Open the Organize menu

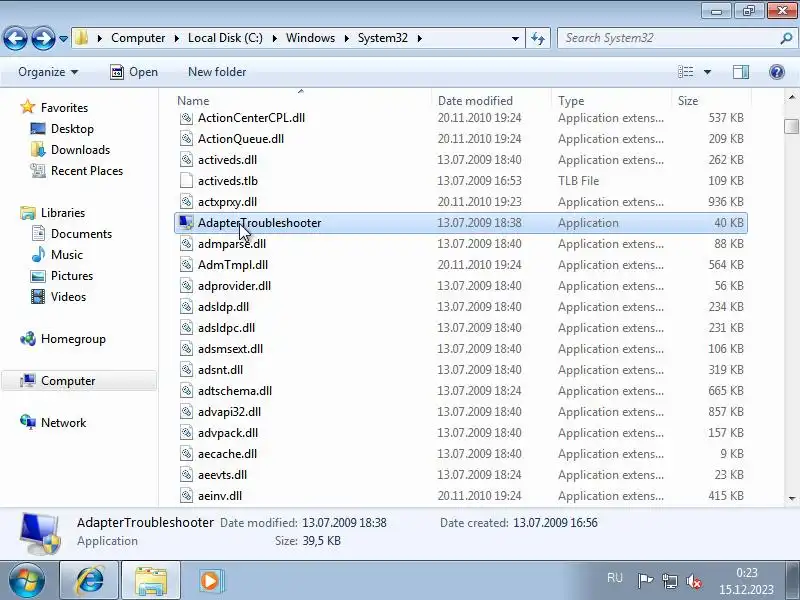tap(48, 72)
